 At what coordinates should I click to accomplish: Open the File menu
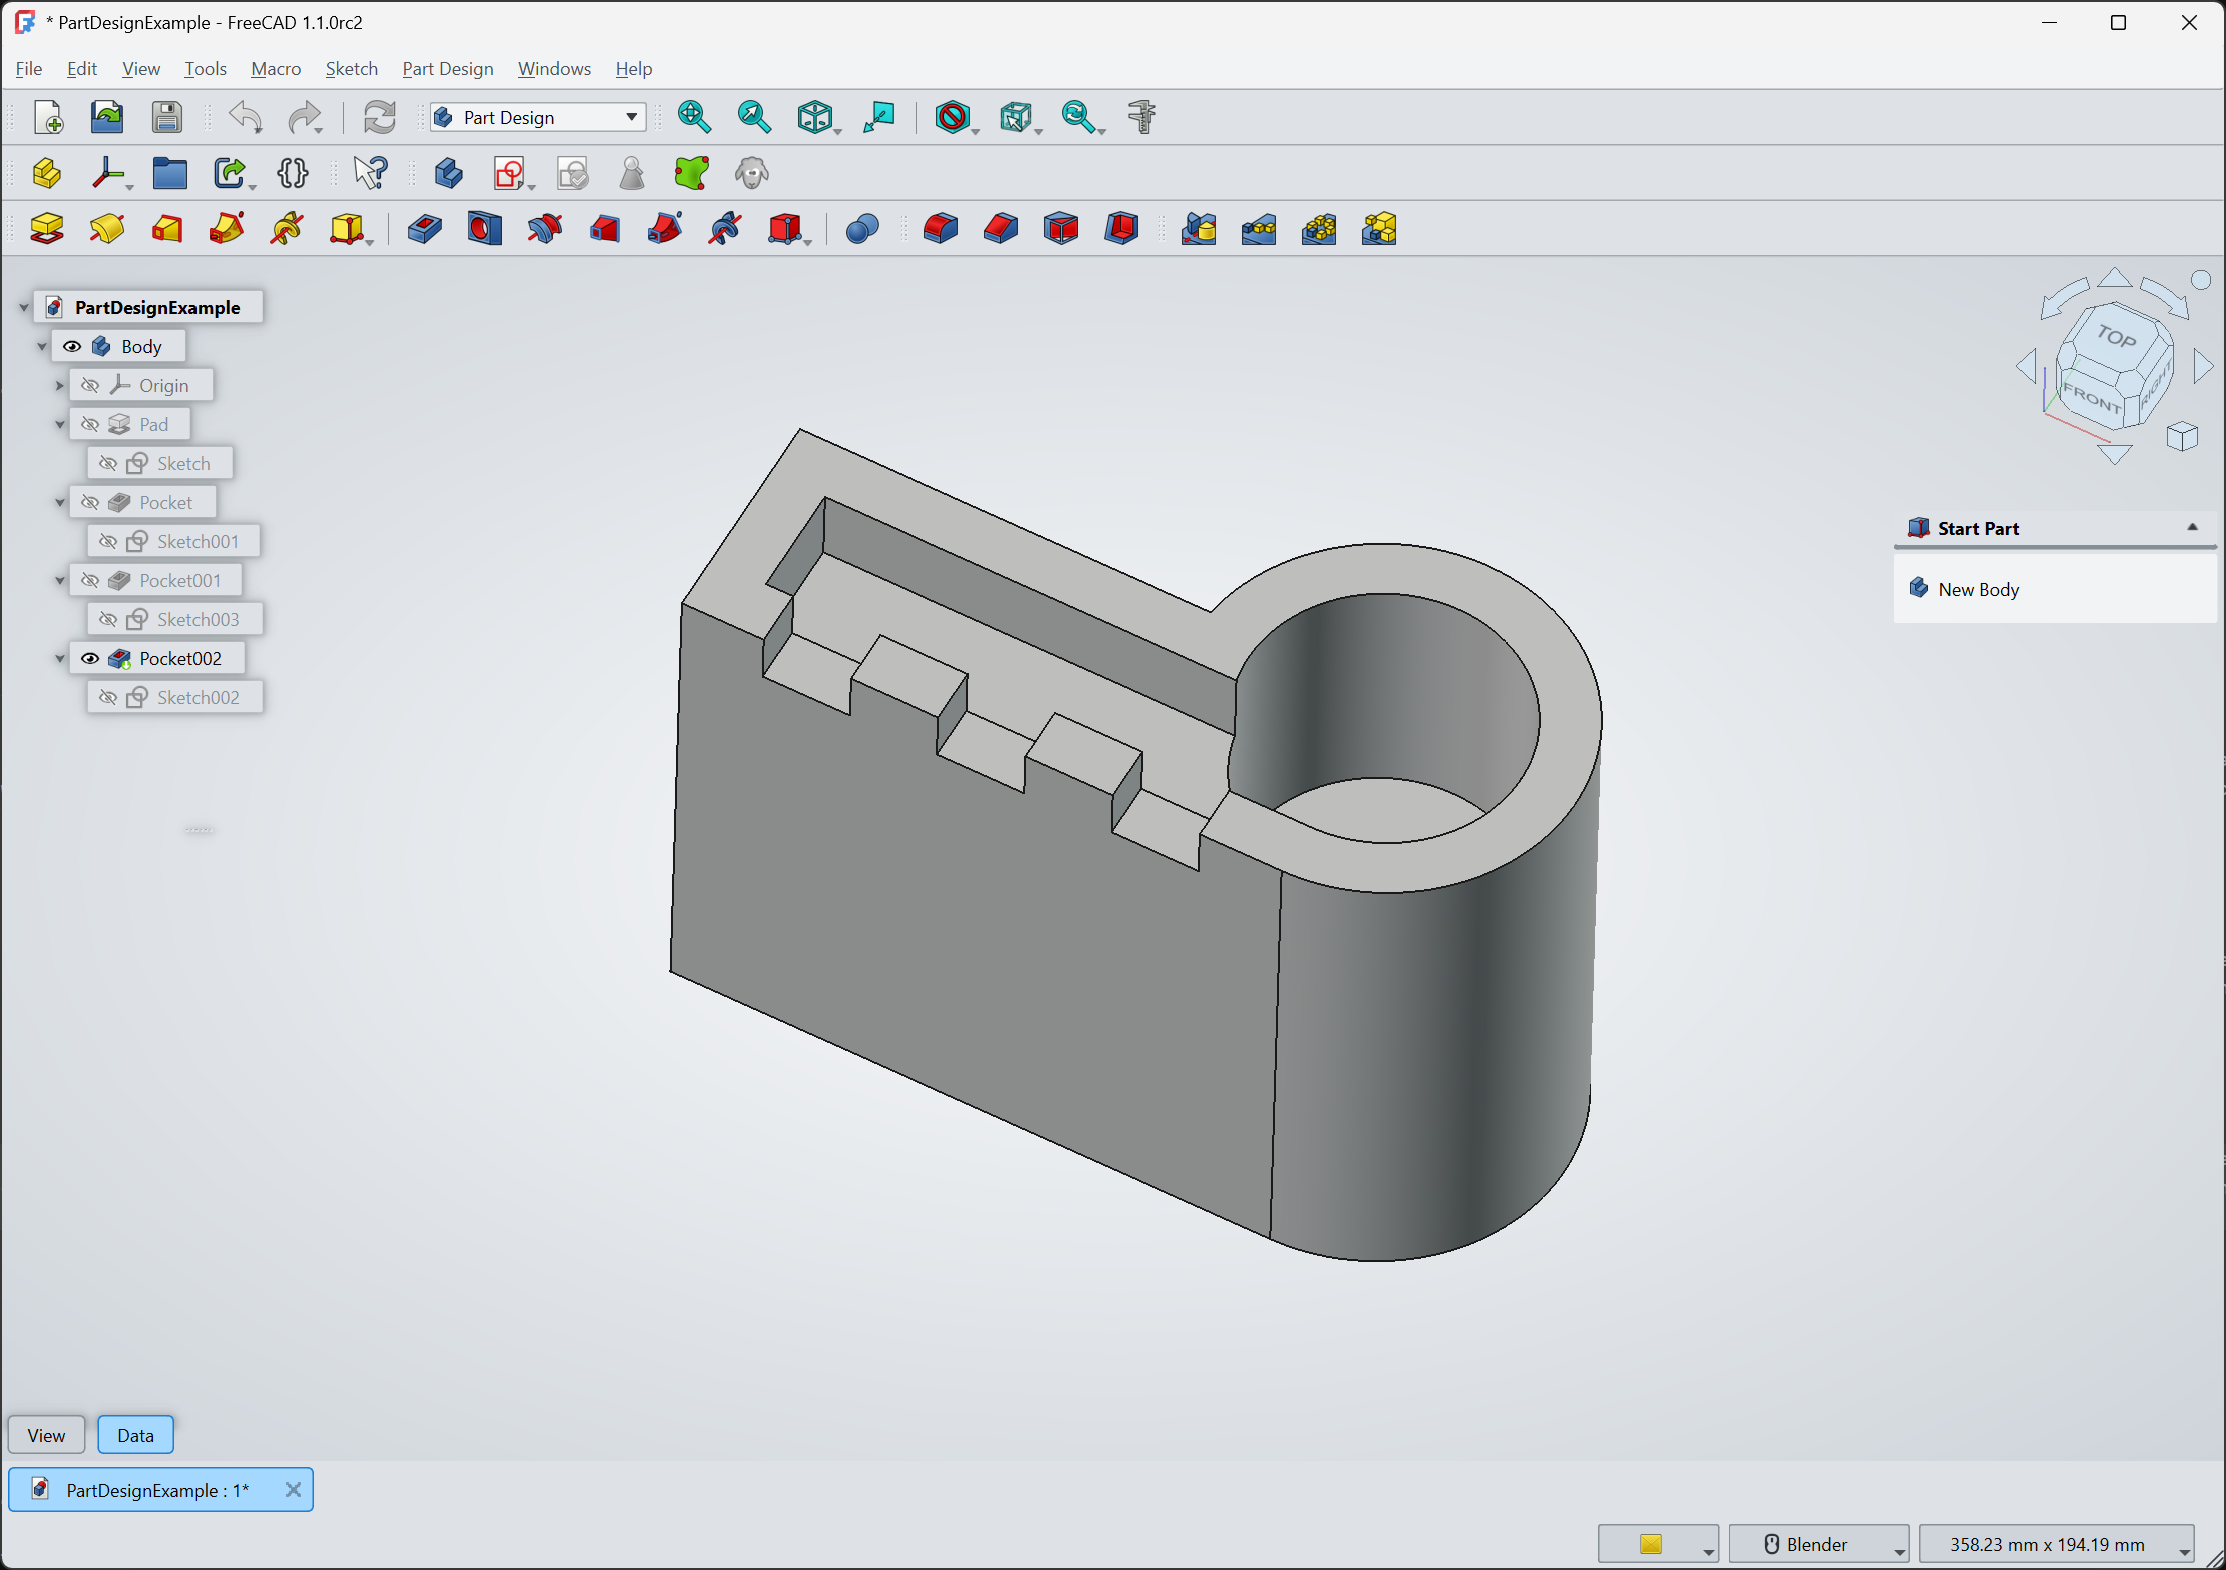tap(29, 68)
